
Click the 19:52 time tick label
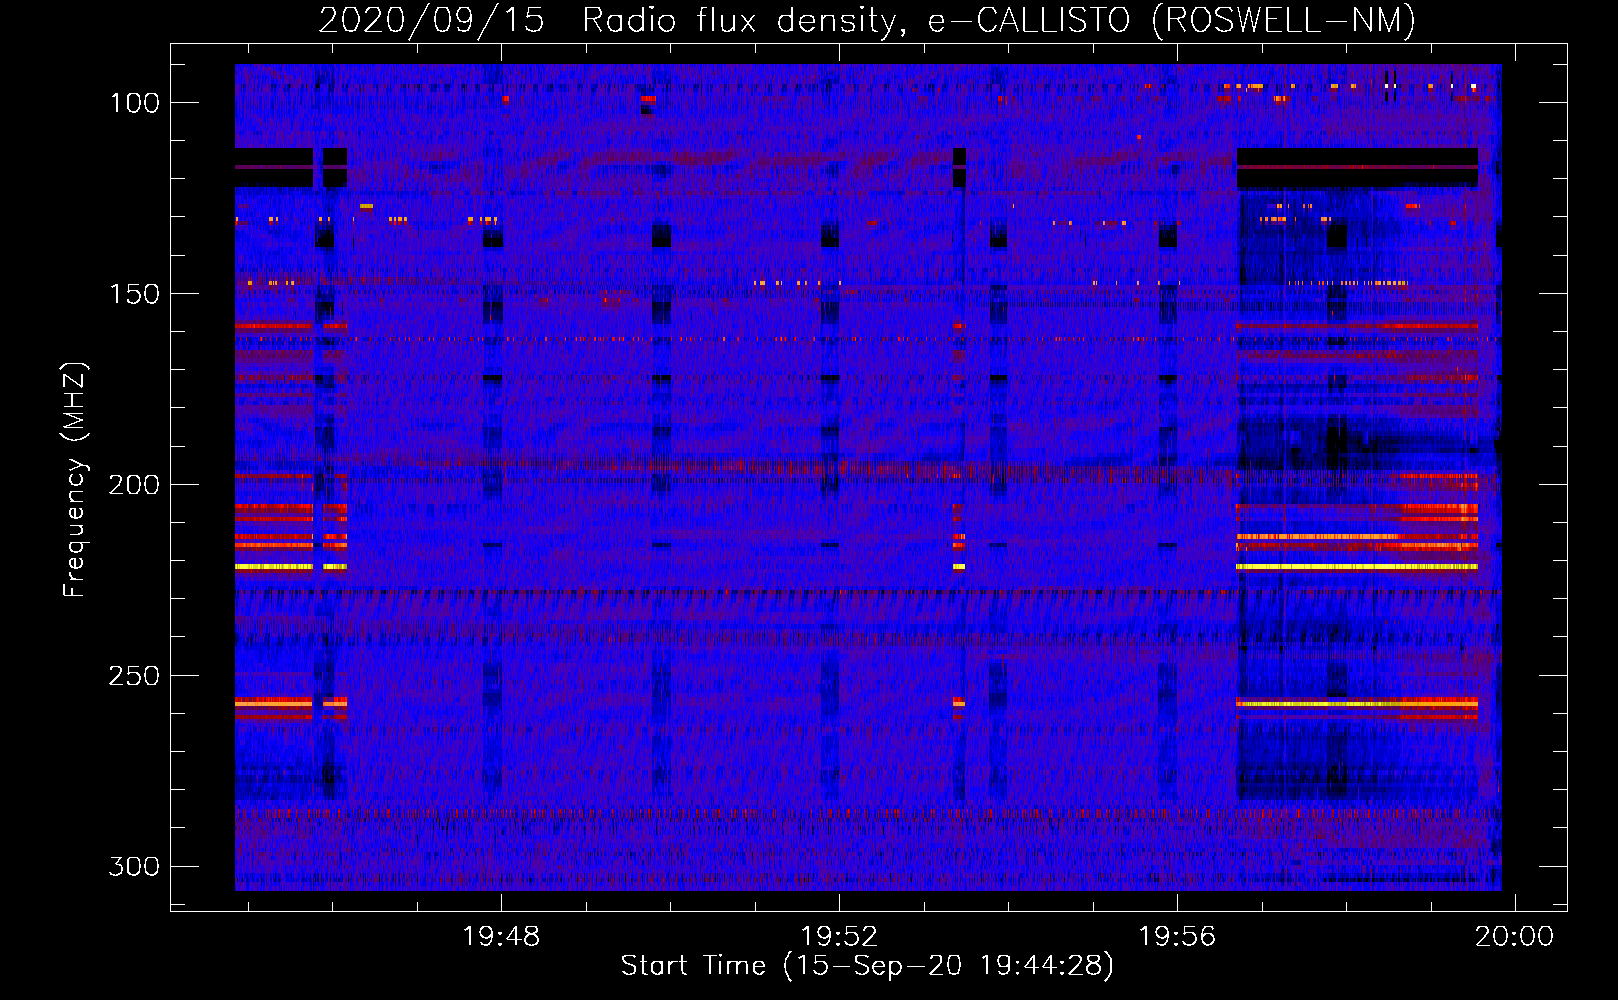[x=839, y=936]
